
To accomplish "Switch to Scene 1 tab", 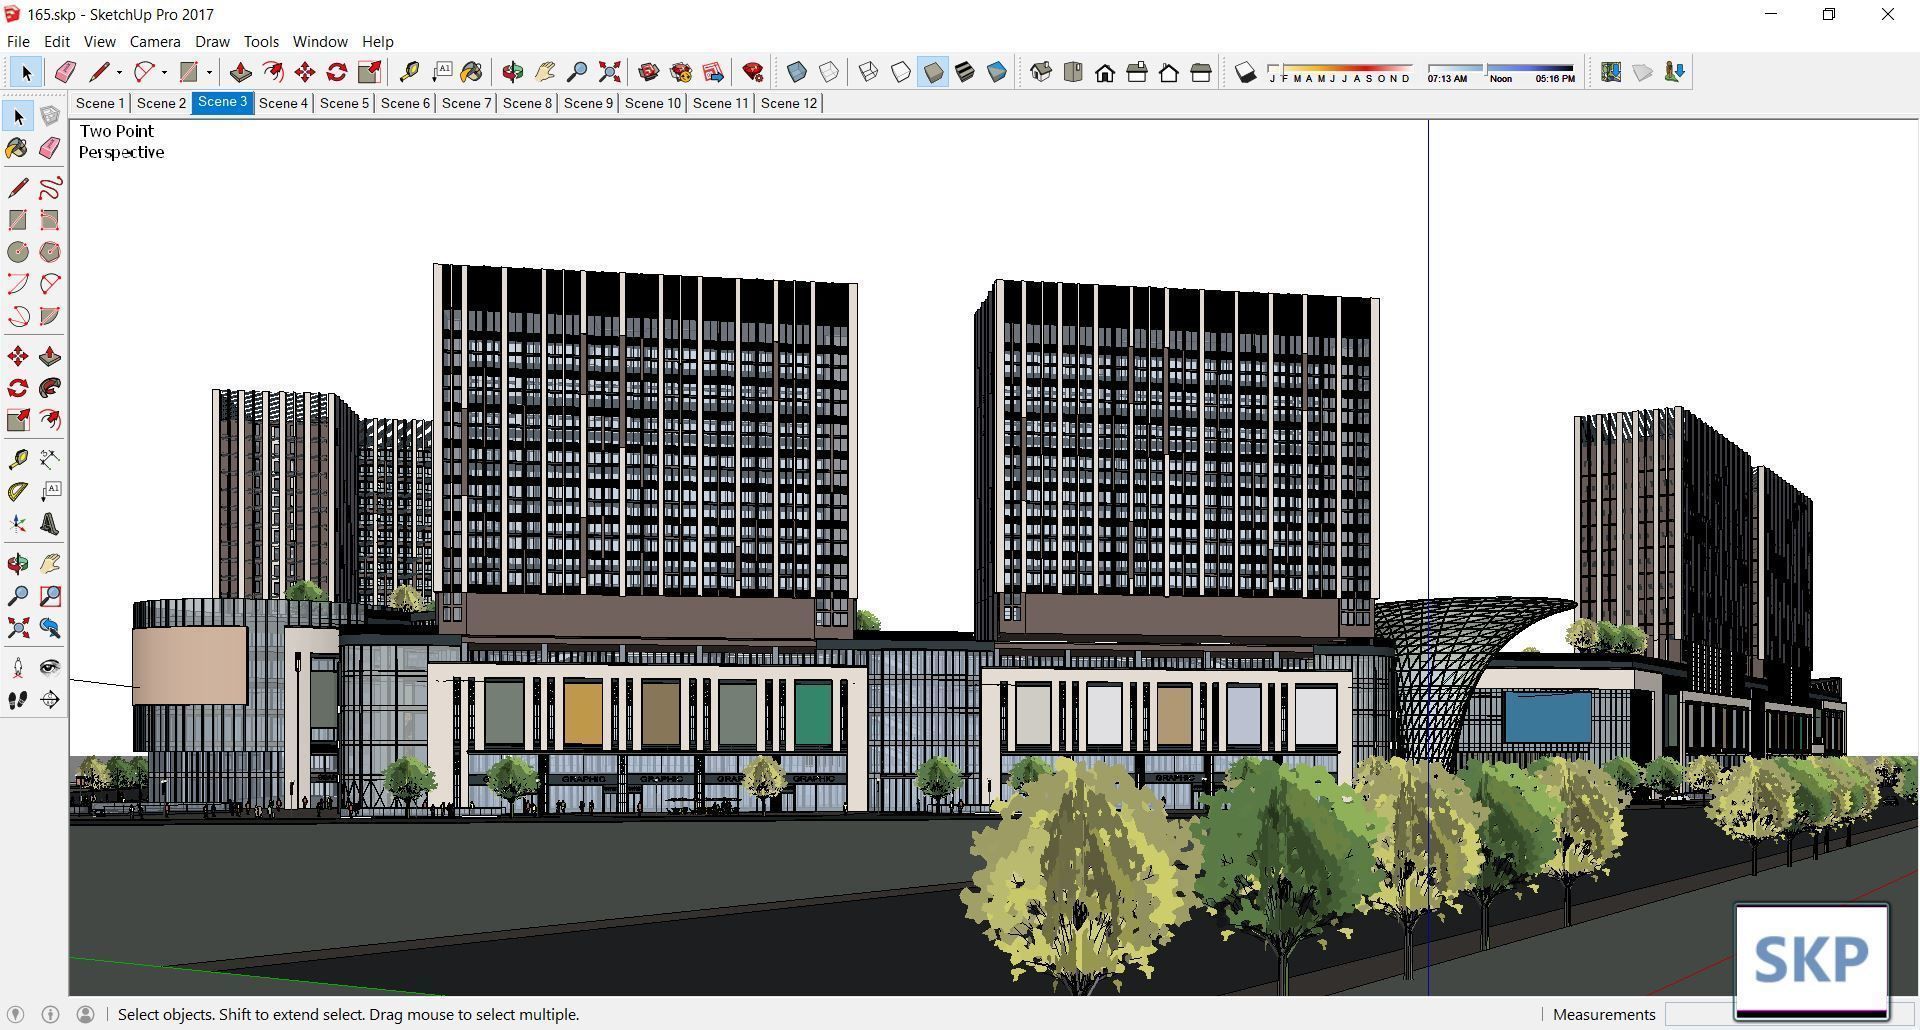I will click(x=100, y=103).
